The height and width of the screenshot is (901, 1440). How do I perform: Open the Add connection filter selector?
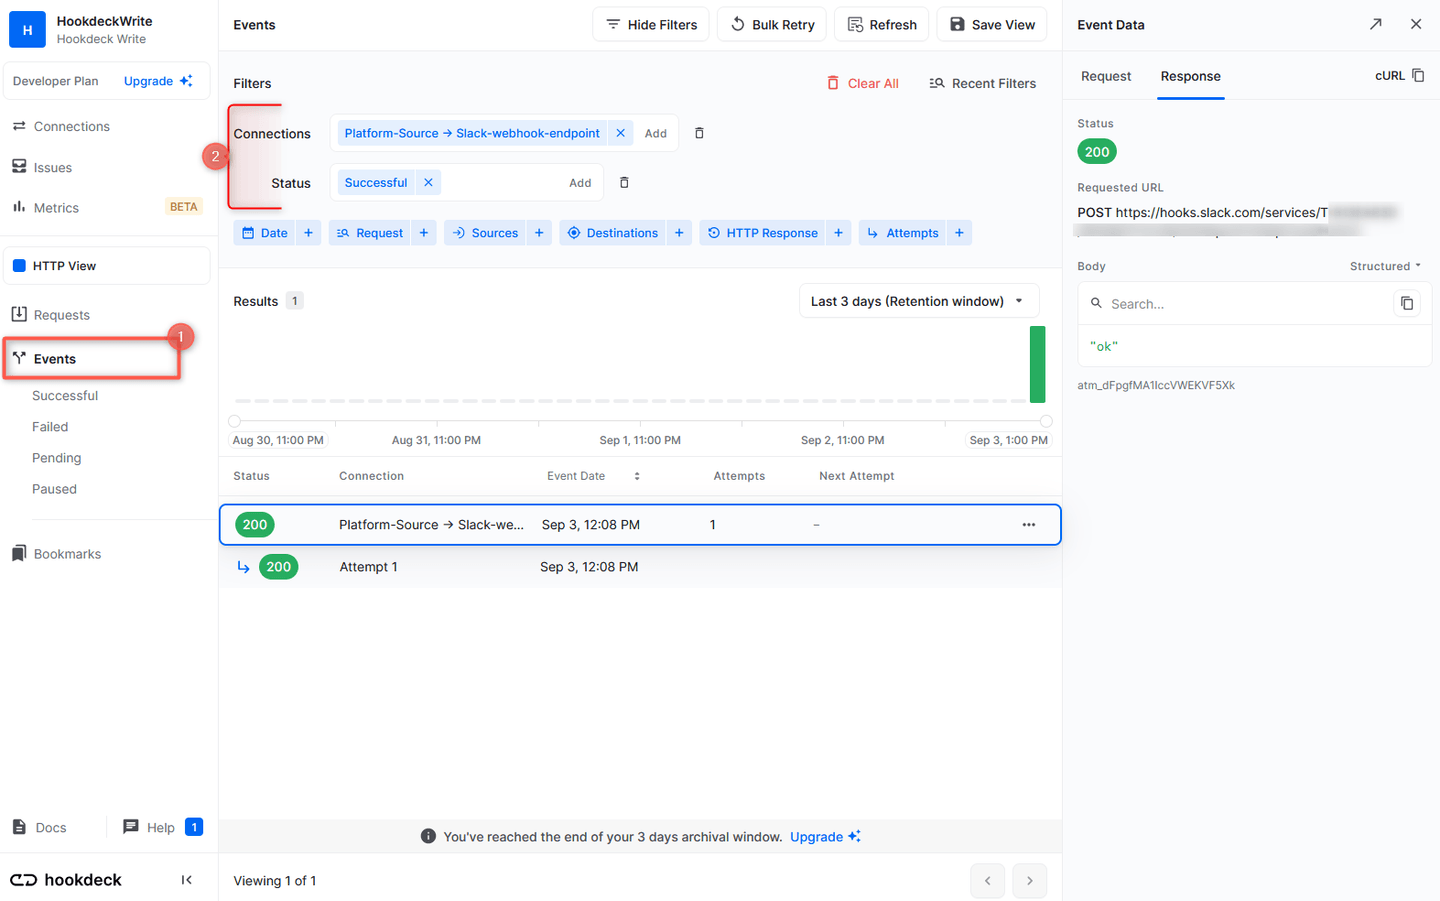pyautogui.click(x=655, y=132)
